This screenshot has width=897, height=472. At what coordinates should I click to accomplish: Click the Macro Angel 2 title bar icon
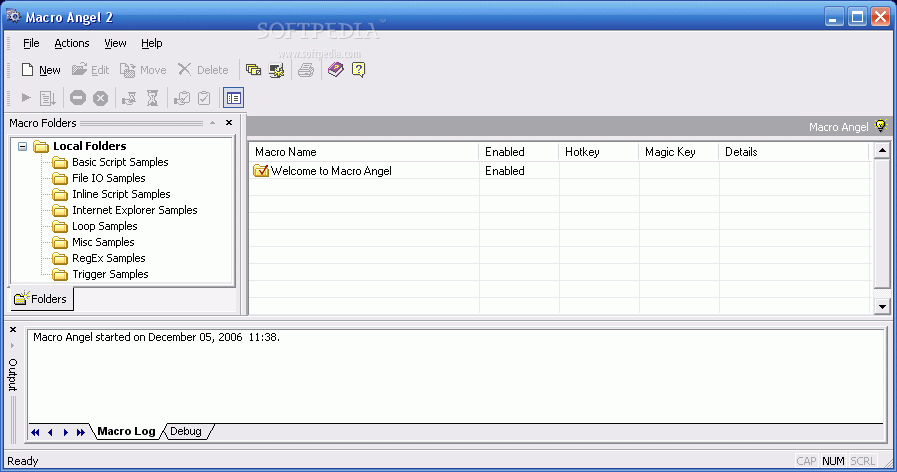13,16
